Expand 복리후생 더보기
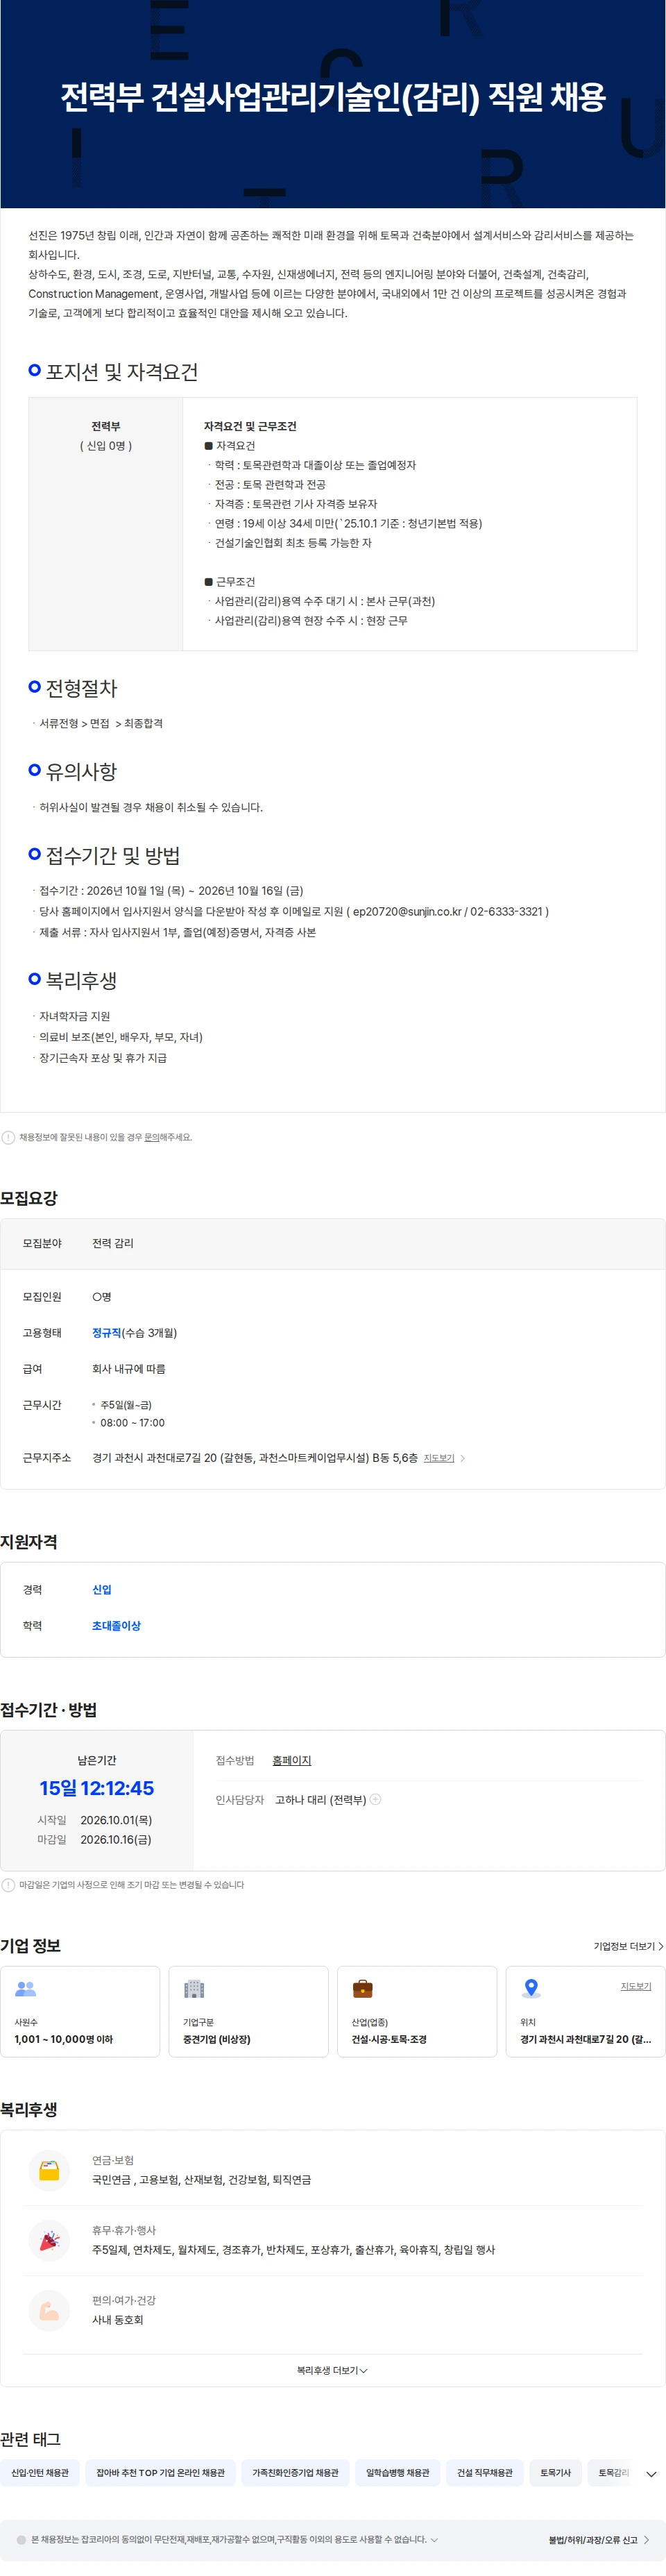 332,2370
